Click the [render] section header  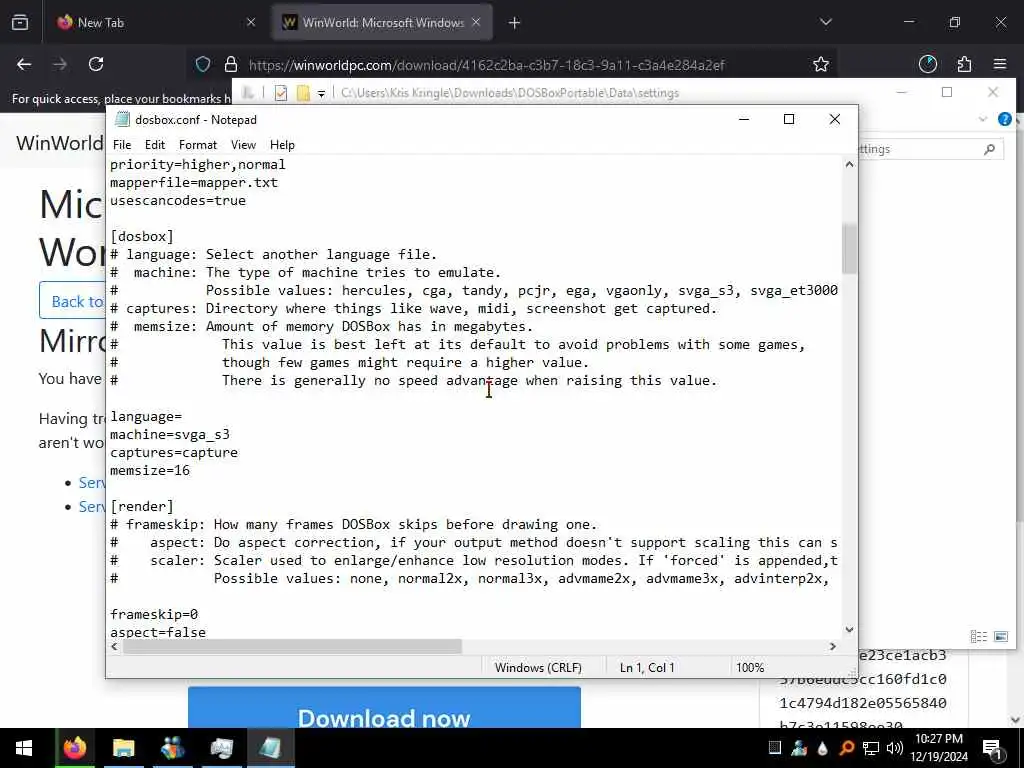142,506
